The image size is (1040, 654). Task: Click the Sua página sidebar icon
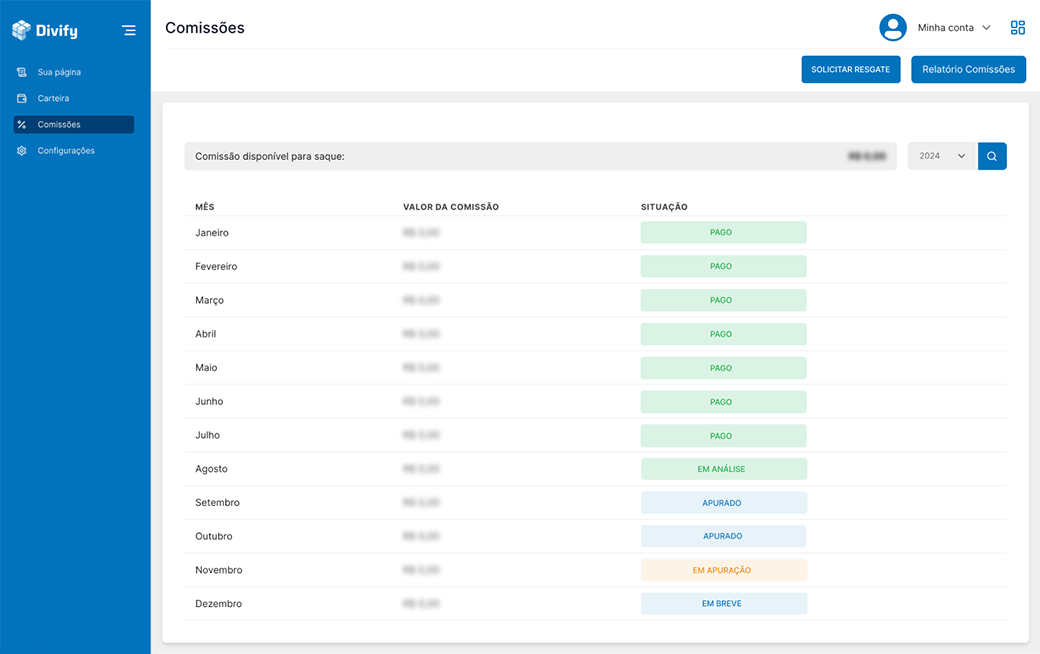(22, 72)
